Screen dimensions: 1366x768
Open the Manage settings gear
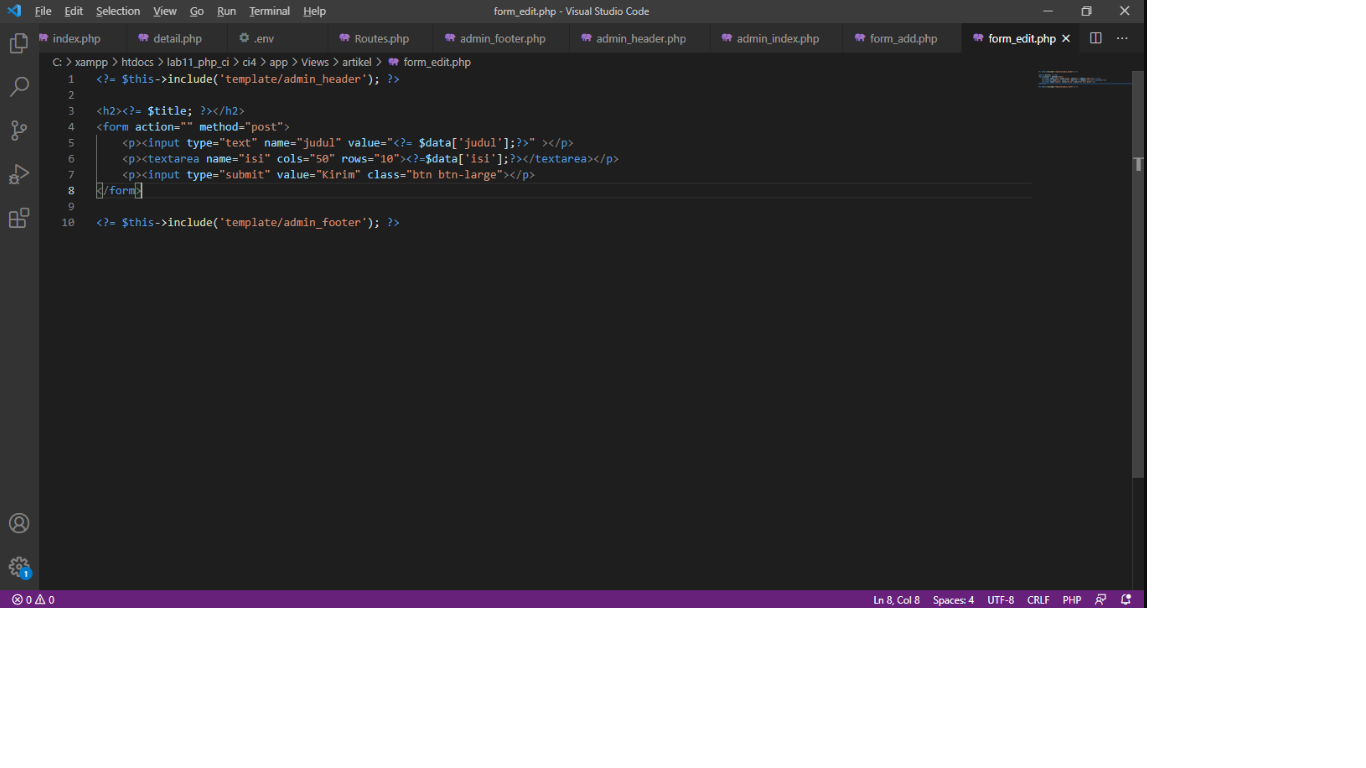(19, 566)
